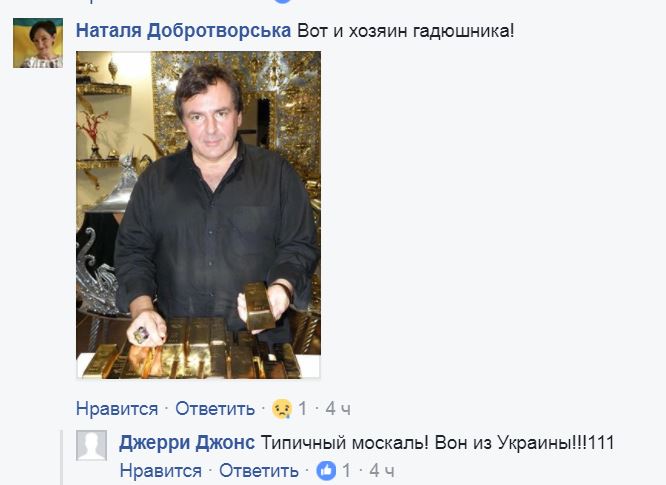Open the Джерри Джонс name link

[x=187, y=443]
